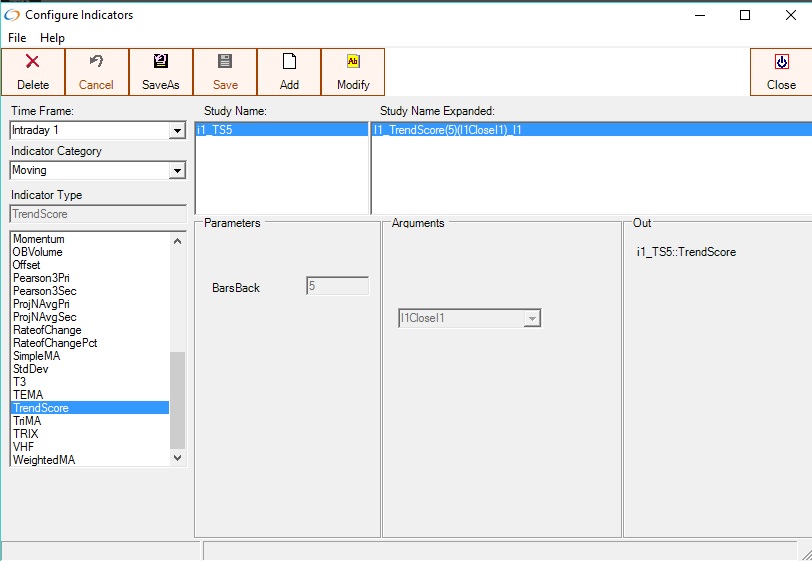Click the SaveAs toolbar icon
This screenshot has height=561, width=812.
point(161,62)
